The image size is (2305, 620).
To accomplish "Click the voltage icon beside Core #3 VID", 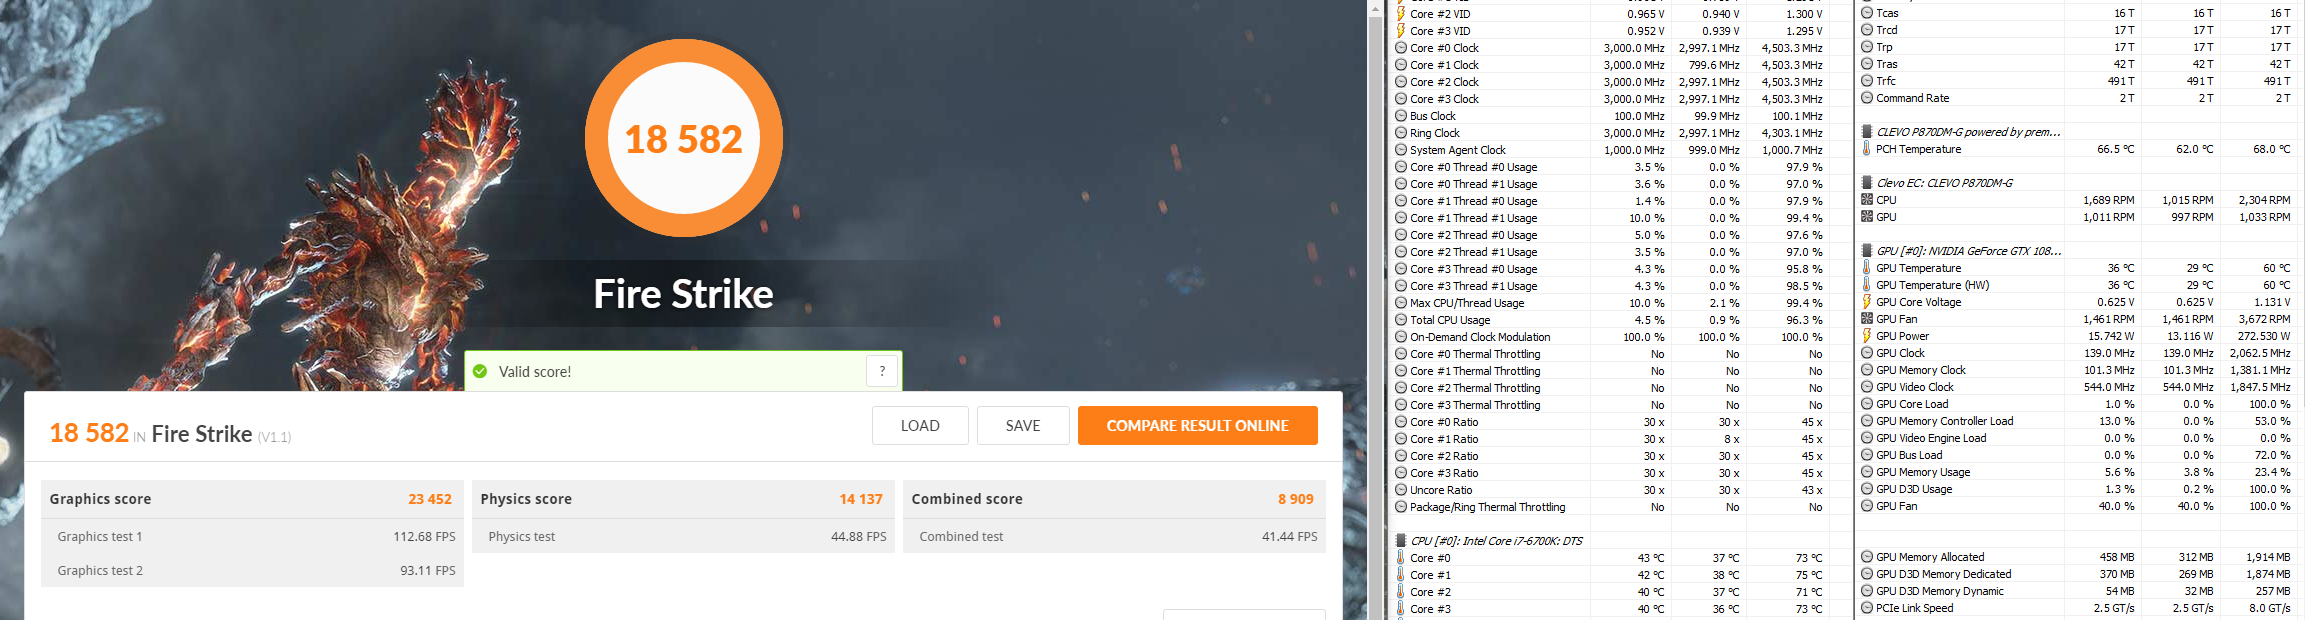I will [1401, 31].
